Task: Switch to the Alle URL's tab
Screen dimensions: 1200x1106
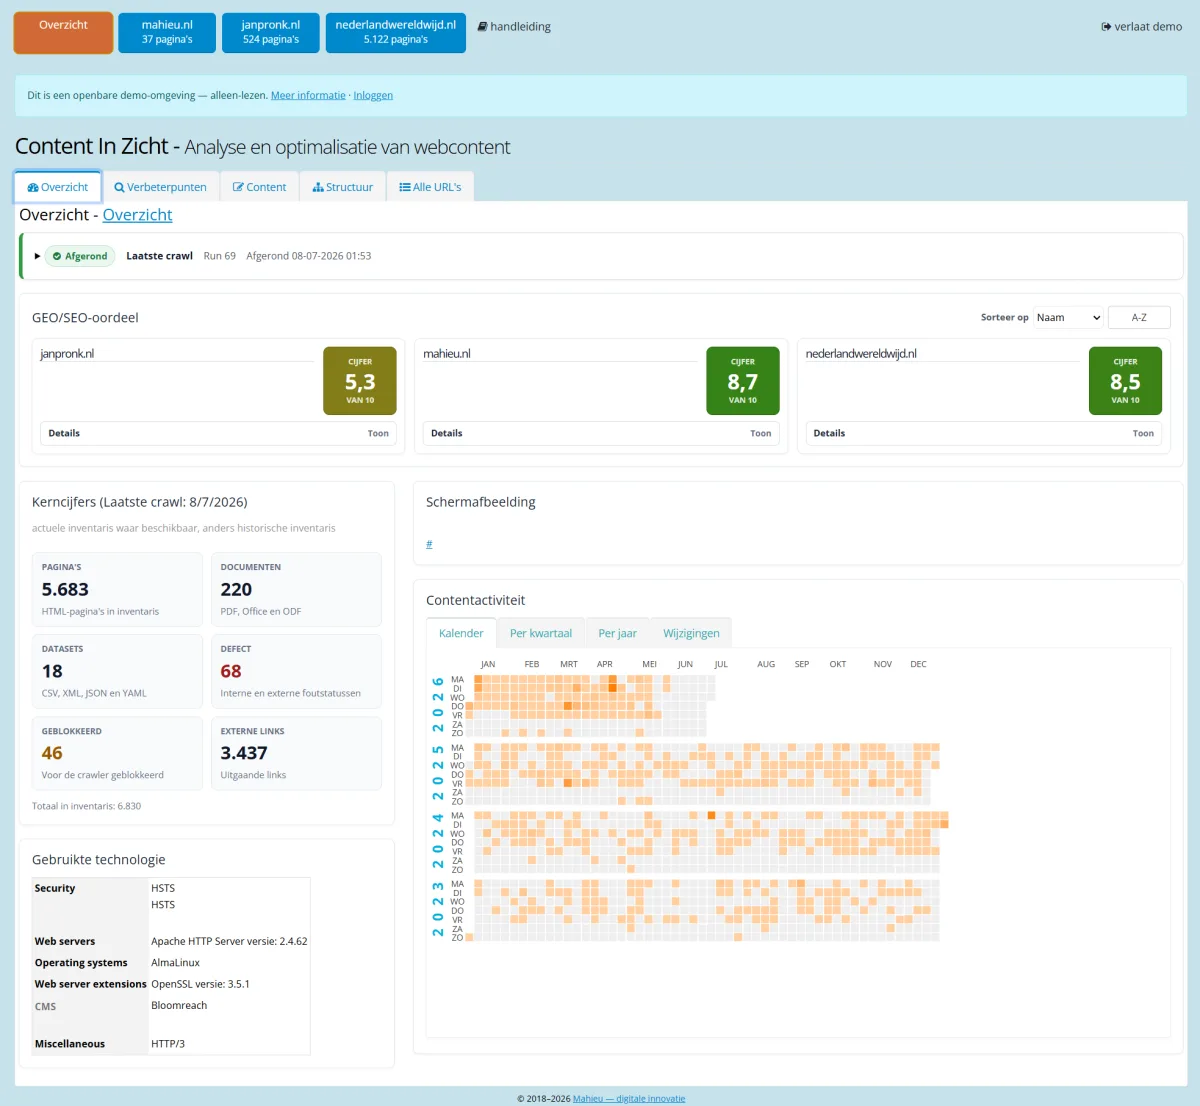Action: coord(430,187)
